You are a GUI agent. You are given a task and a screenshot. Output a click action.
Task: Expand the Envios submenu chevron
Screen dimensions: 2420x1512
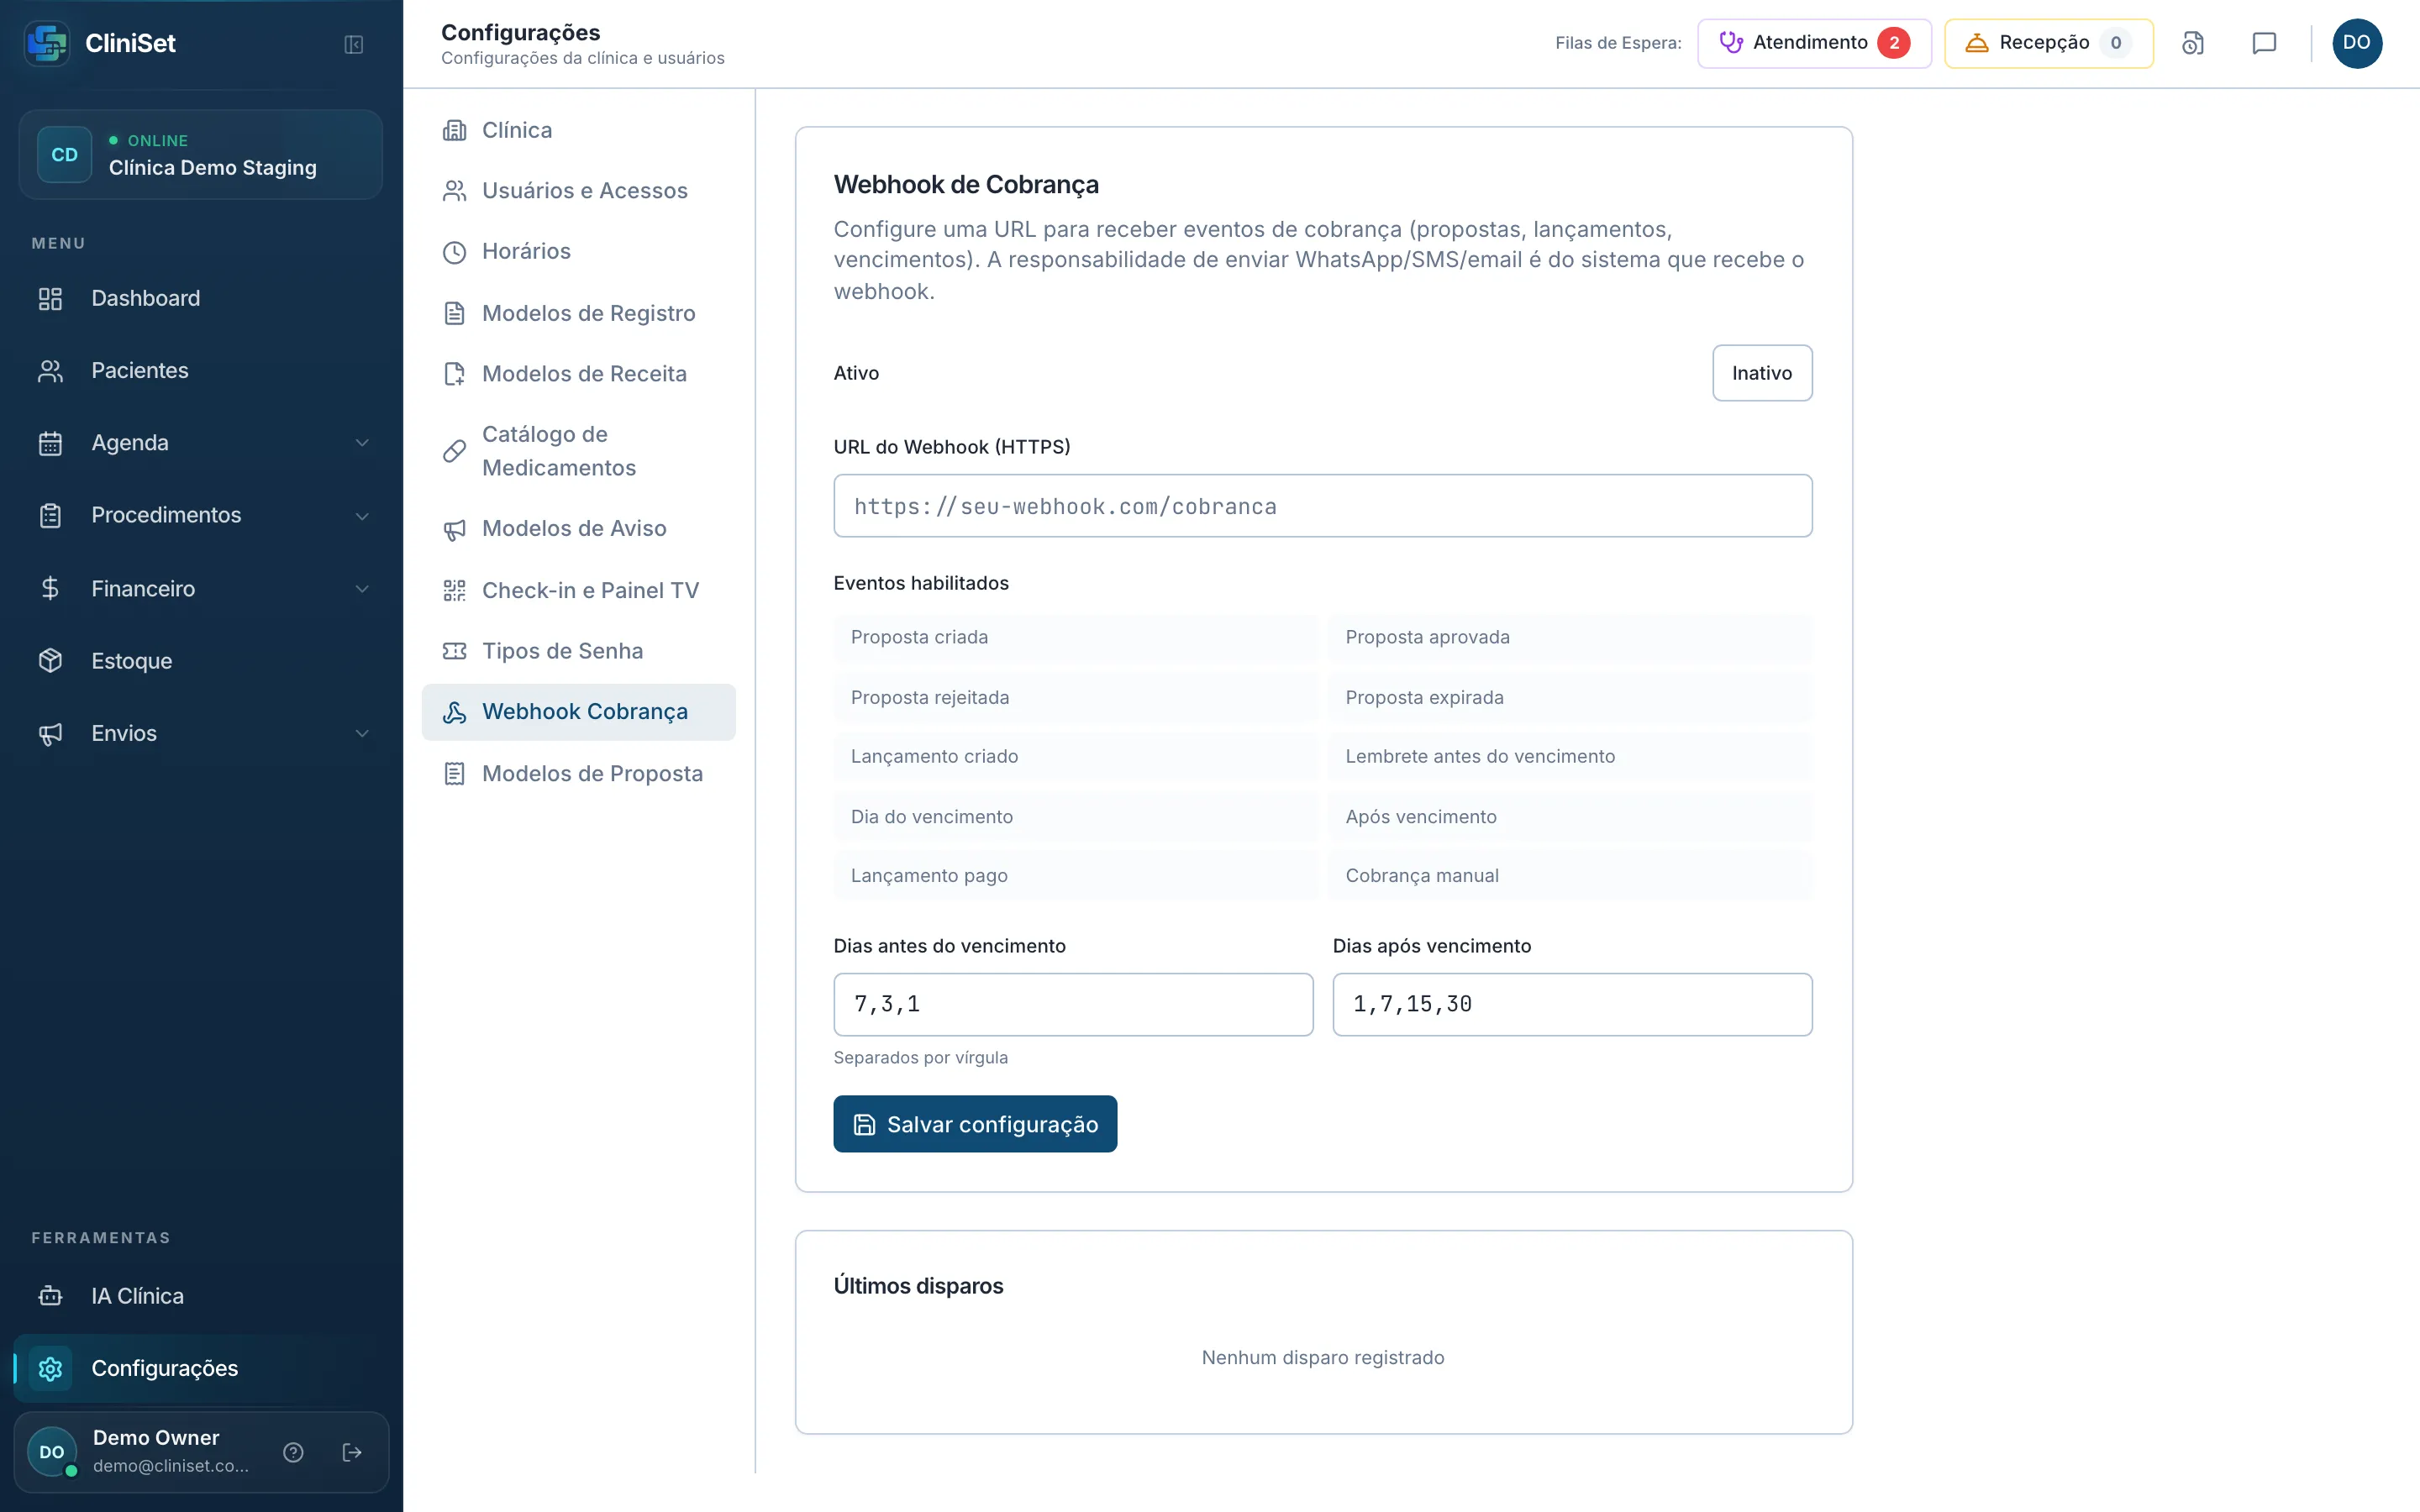click(x=362, y=733)
